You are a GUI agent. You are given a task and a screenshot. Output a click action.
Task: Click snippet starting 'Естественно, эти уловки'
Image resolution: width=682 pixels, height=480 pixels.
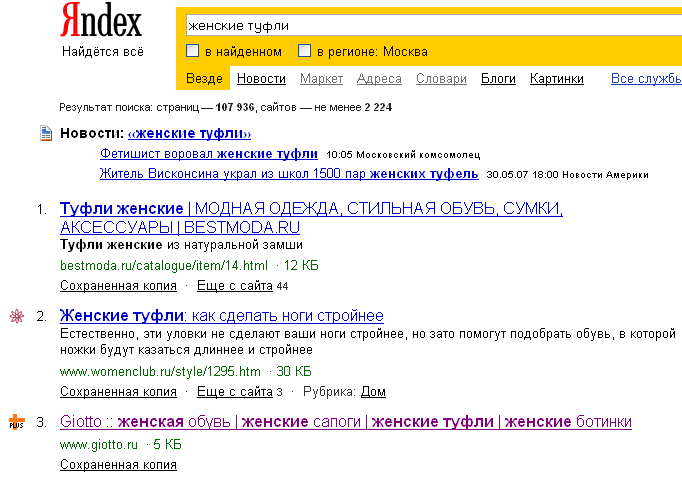point(368,342)
